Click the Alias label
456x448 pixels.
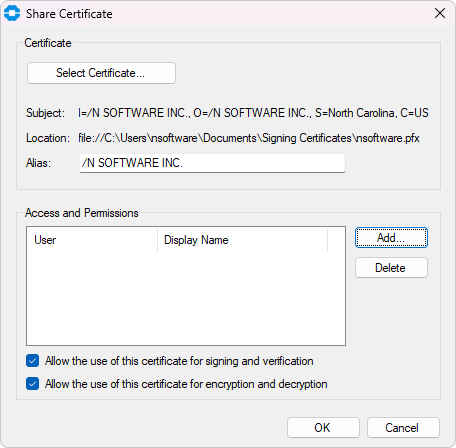(38, 163)
